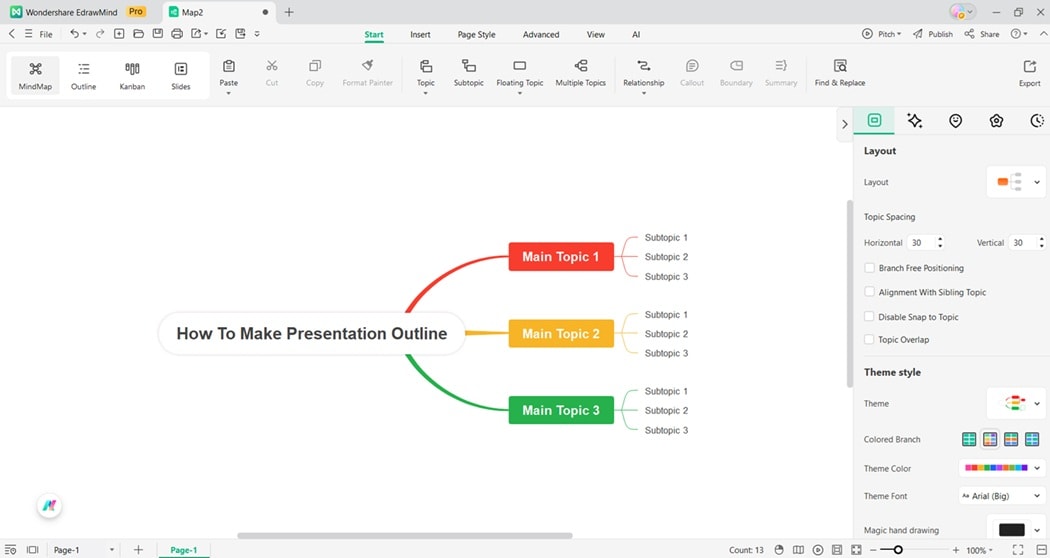The width and height of the screenshot is (1050, 558).
Task: Open the AI ribbon tab
Action: tap(636, 35)
